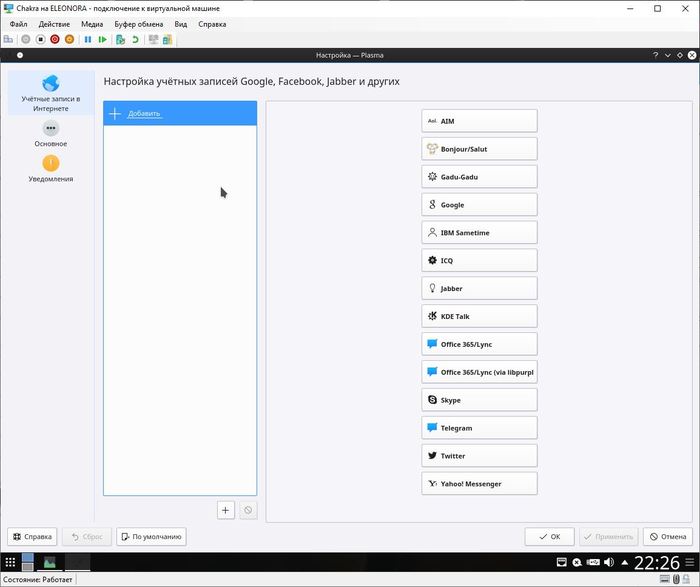
Task: Click the volume icon in system tray
Action: 609,563
